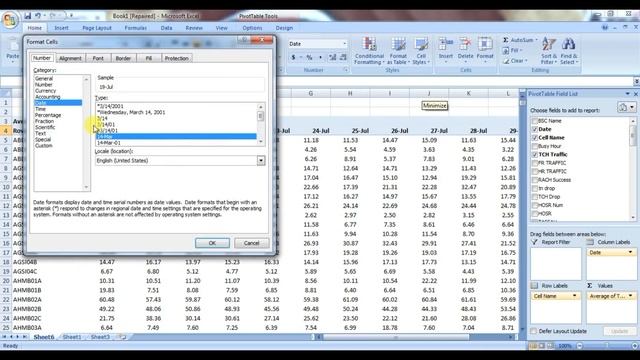Open Format as Table in the ribbon

pos(398,51)
